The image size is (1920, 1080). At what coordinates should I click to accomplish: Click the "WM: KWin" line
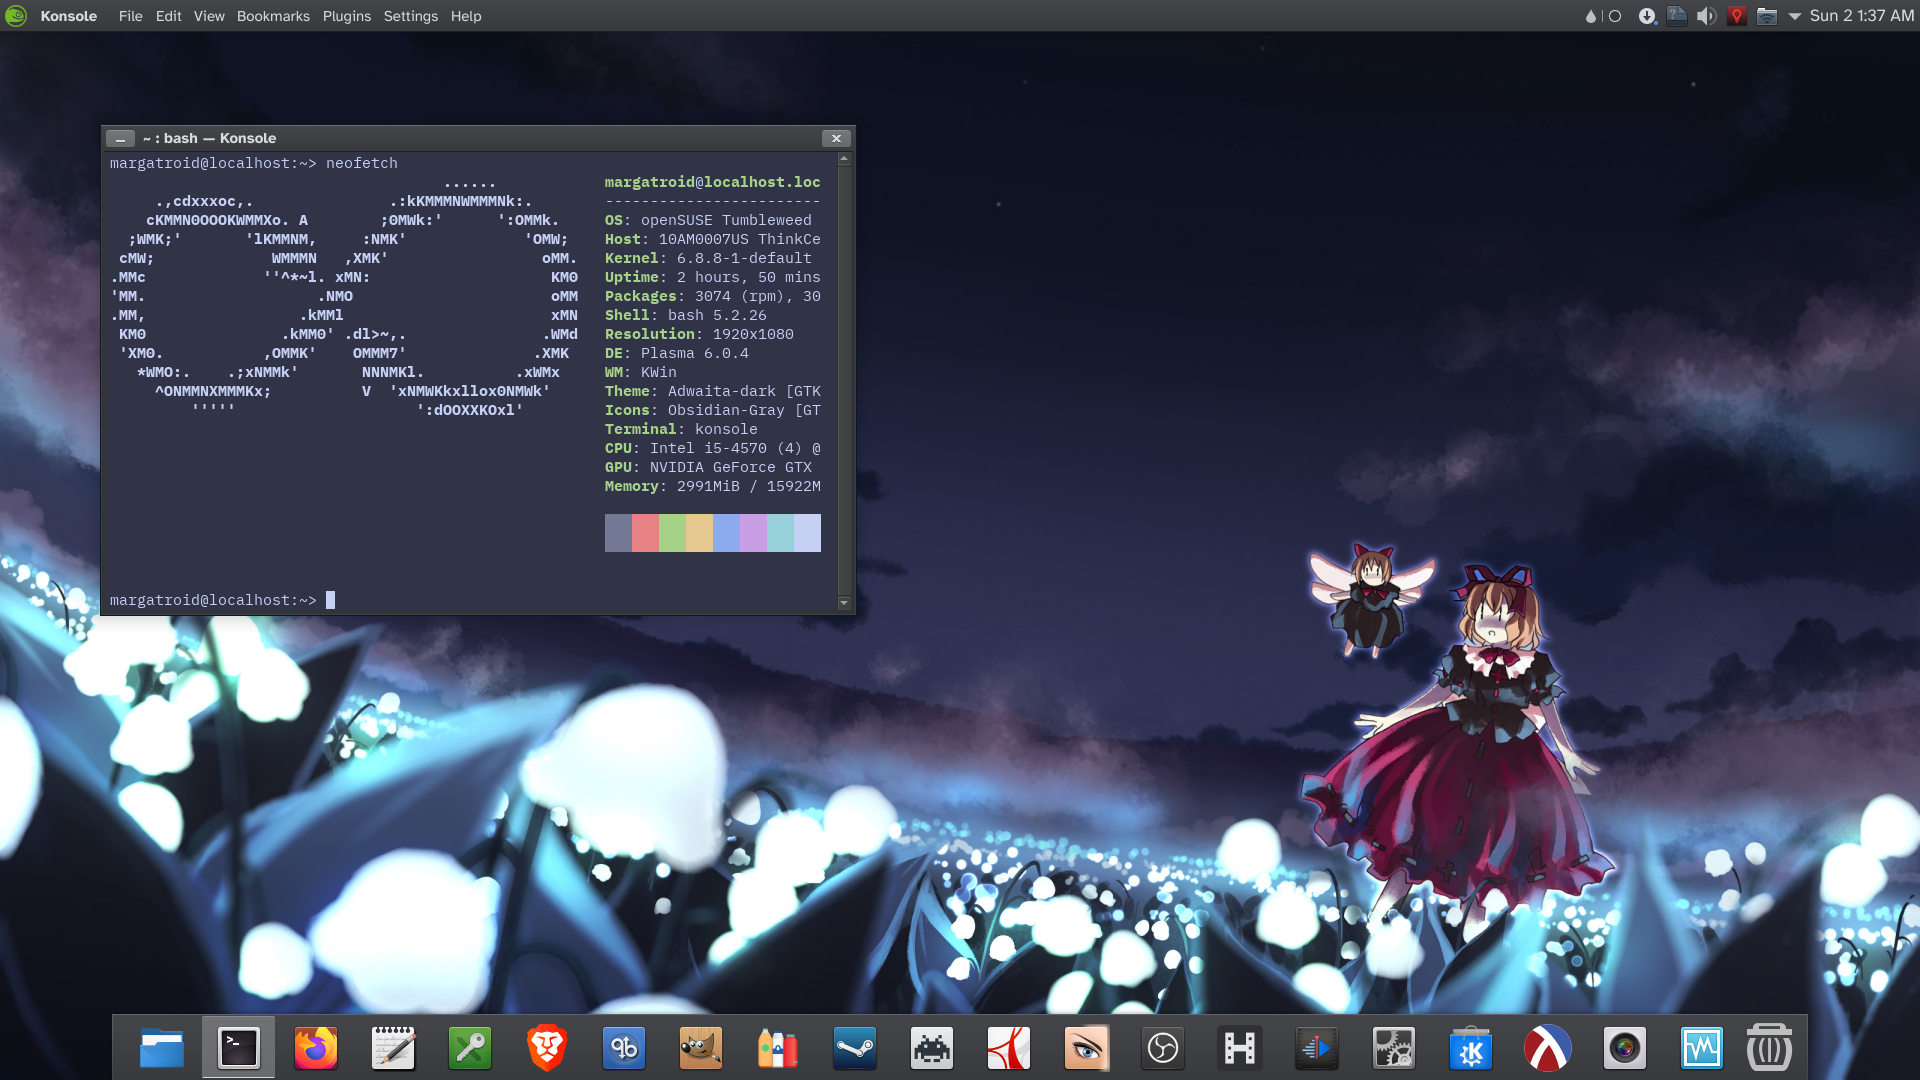point(641,372)
